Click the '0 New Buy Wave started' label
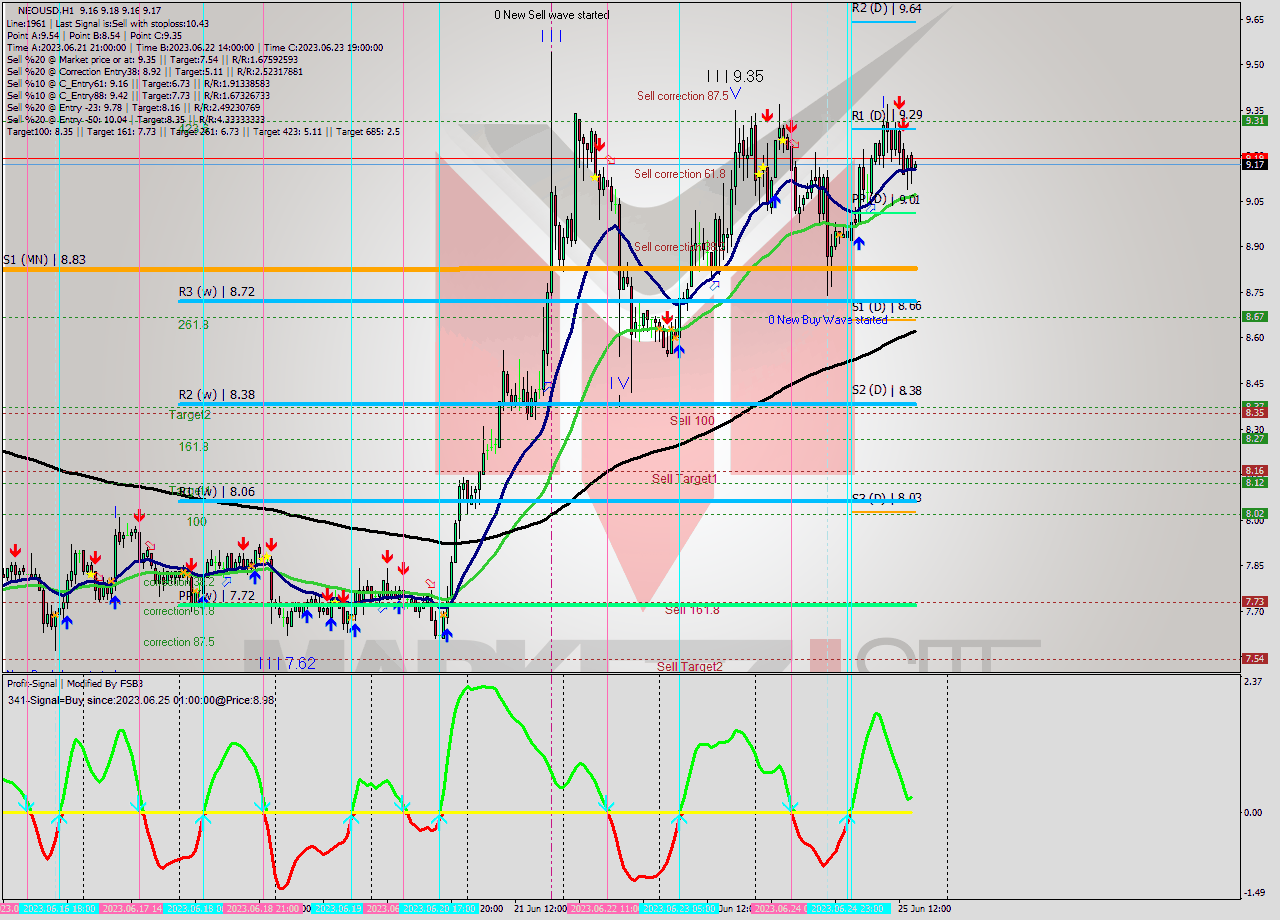1280x920 pixels. coord(827,320)
